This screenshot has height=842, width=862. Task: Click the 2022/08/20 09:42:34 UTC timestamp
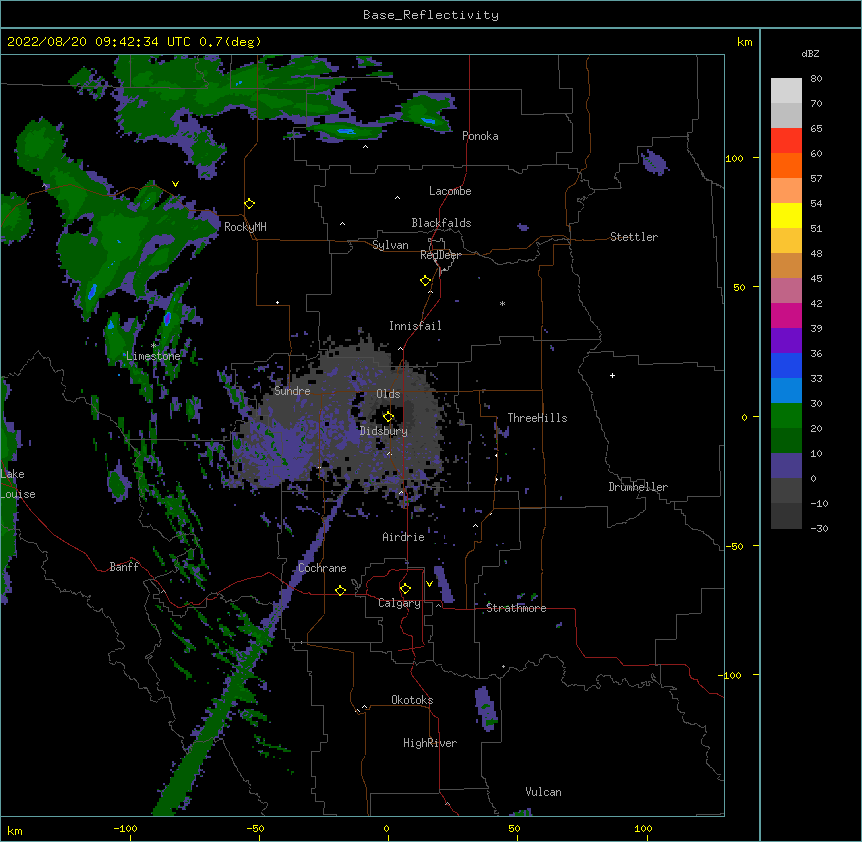98,42
